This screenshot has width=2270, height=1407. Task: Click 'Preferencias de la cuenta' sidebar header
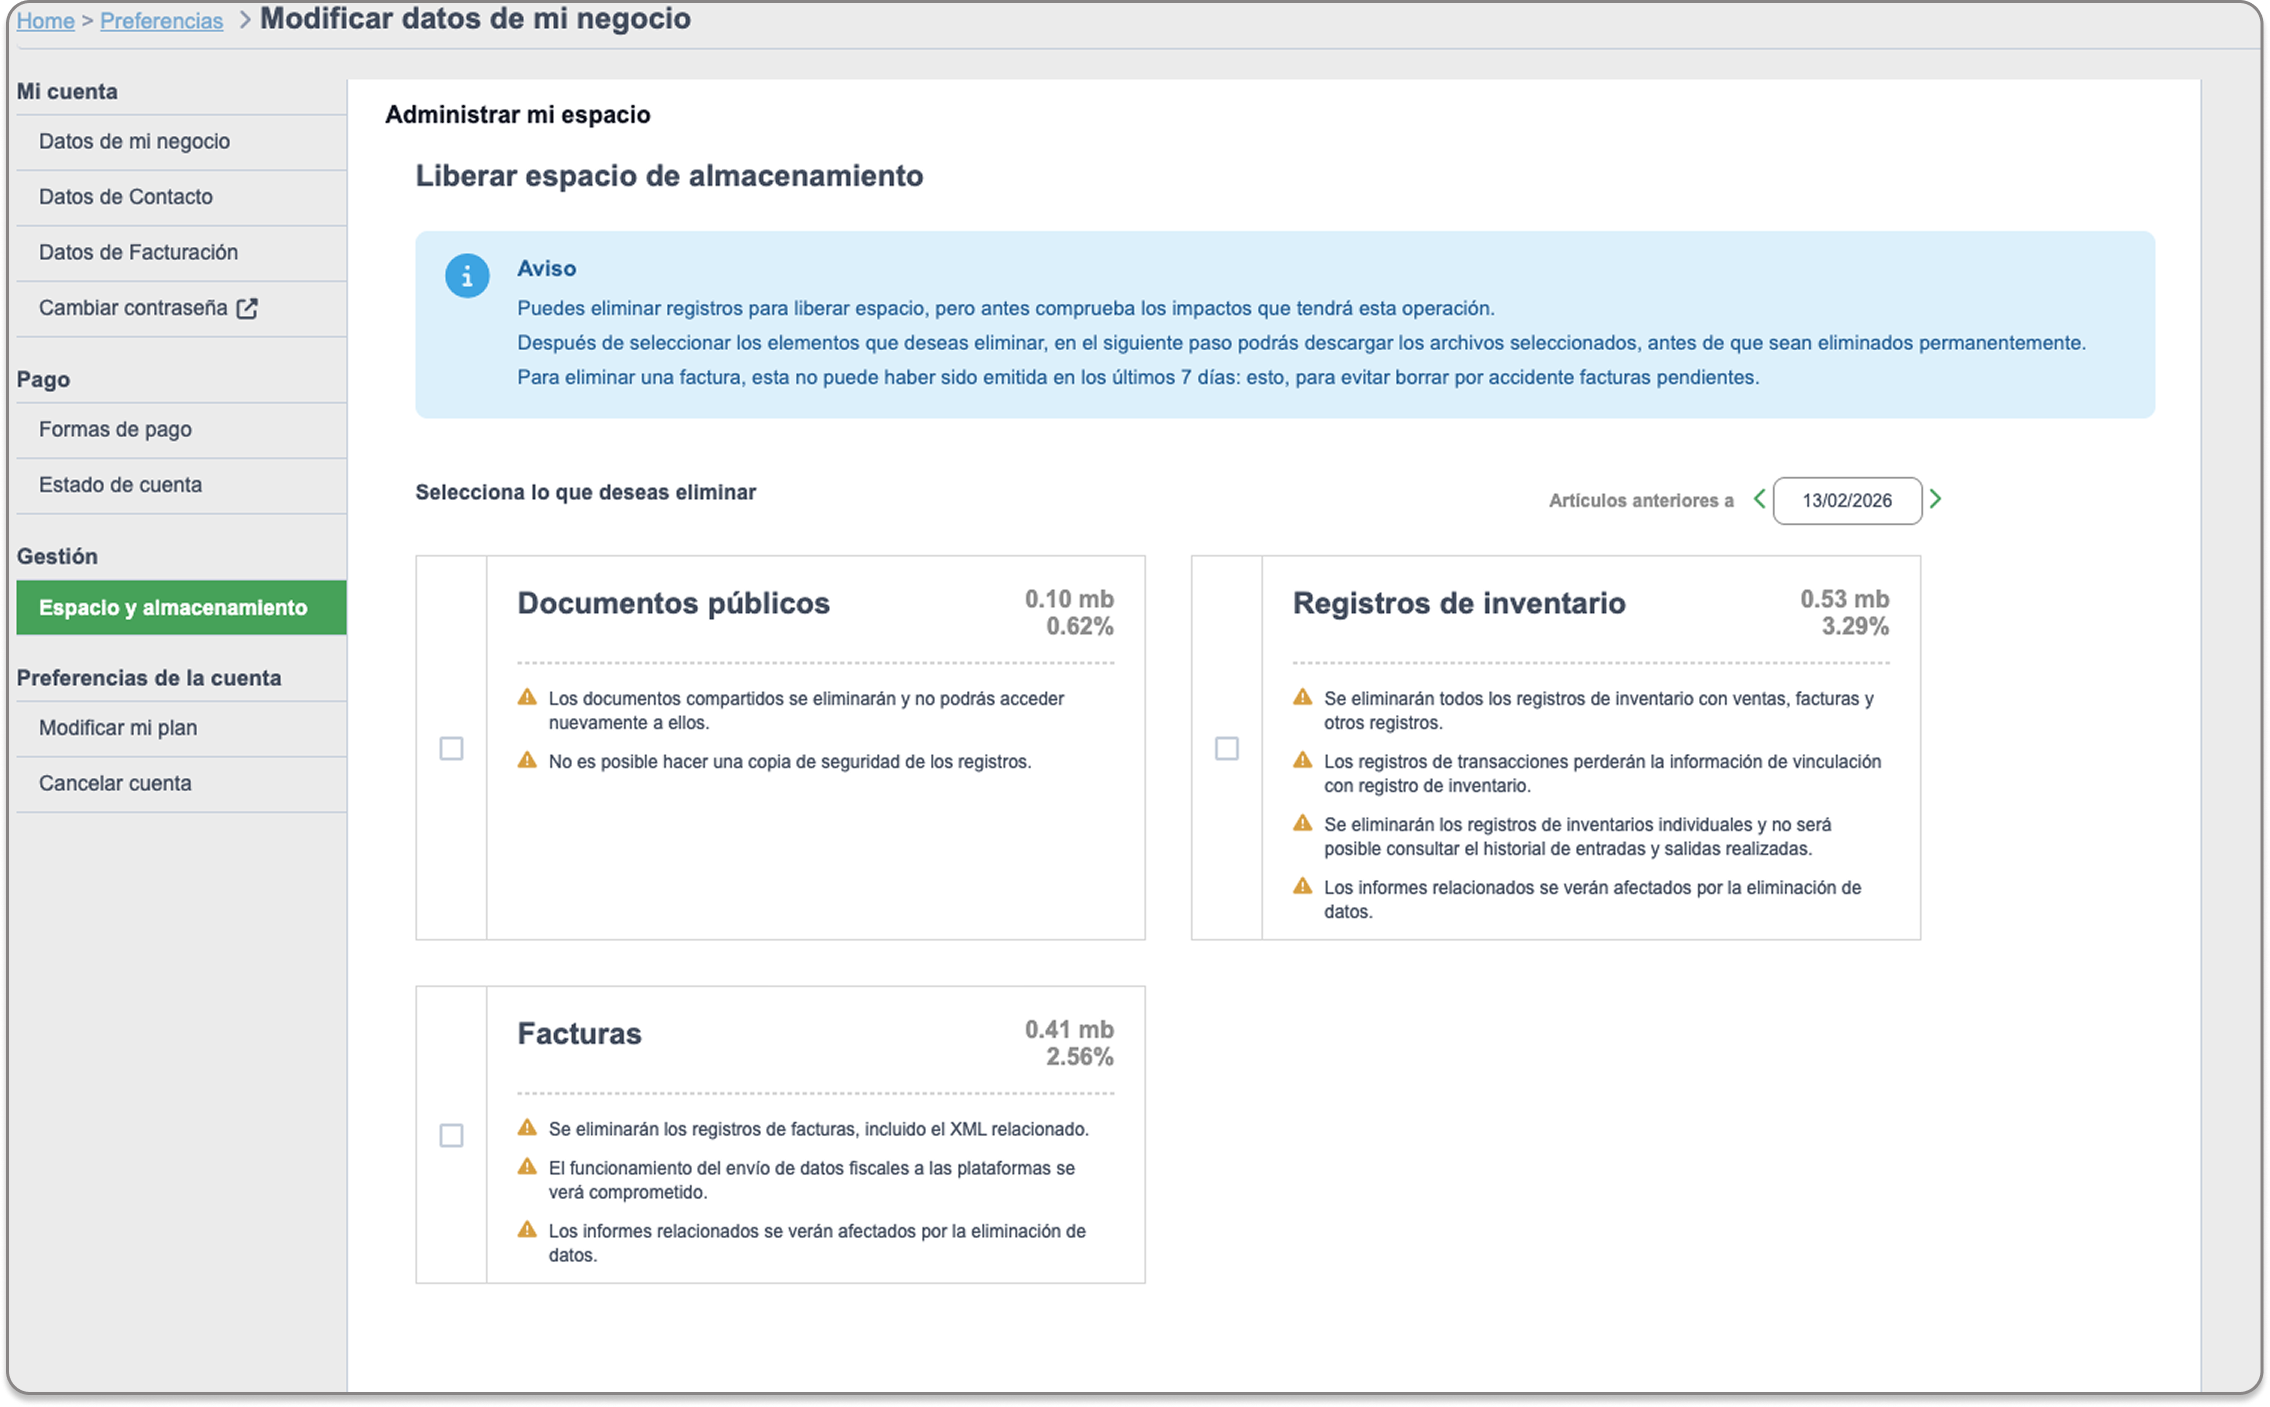point(149,678)
